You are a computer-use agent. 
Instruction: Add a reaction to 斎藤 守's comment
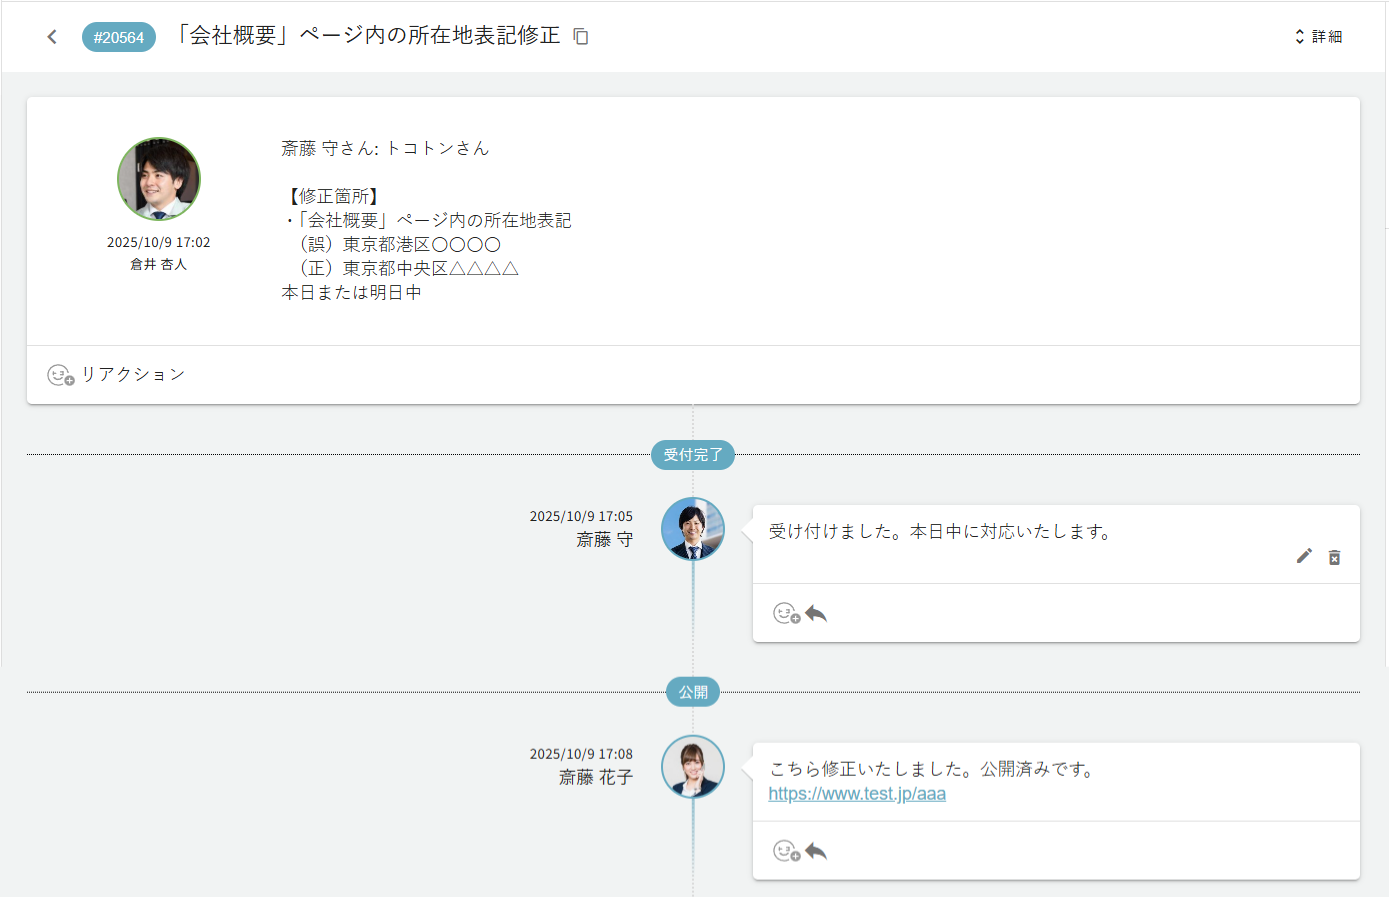(786, 613)
